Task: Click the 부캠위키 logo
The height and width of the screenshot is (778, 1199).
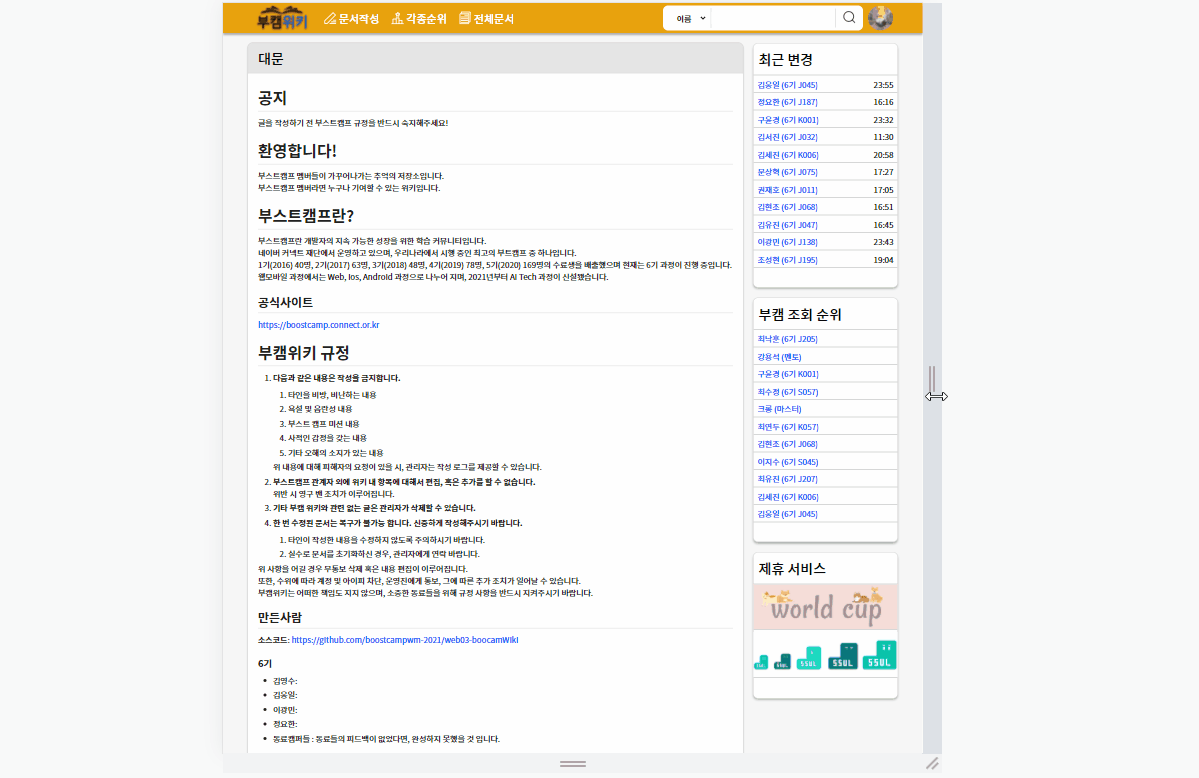Action: (x=282, y=18)
